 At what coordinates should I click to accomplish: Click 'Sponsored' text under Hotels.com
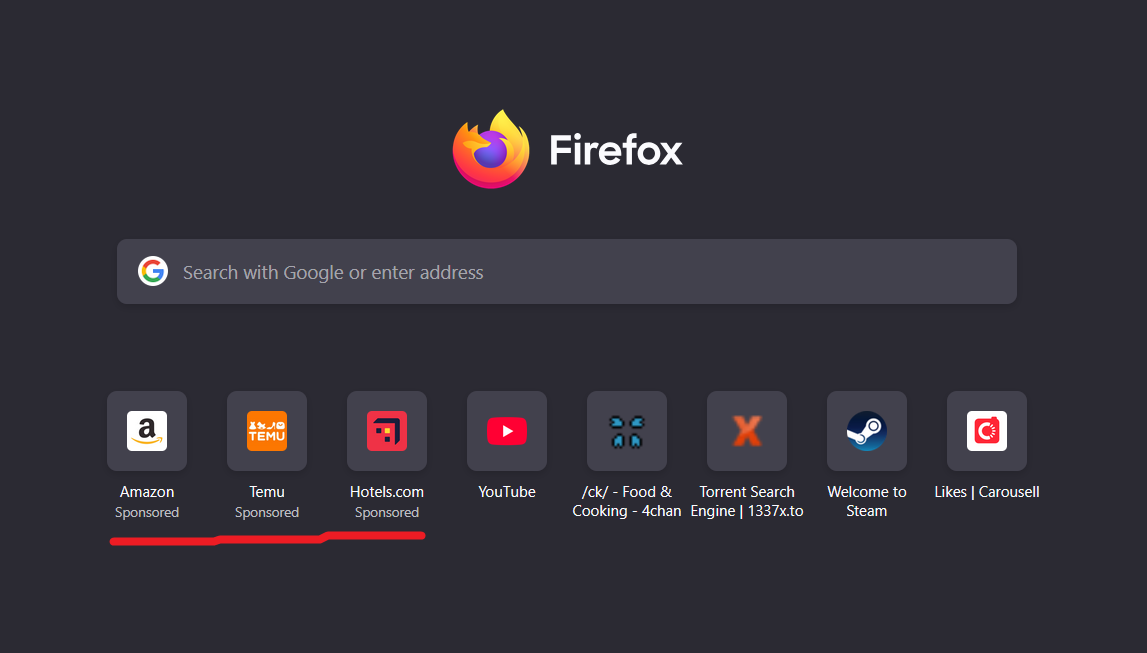click(x=387, y=512)
